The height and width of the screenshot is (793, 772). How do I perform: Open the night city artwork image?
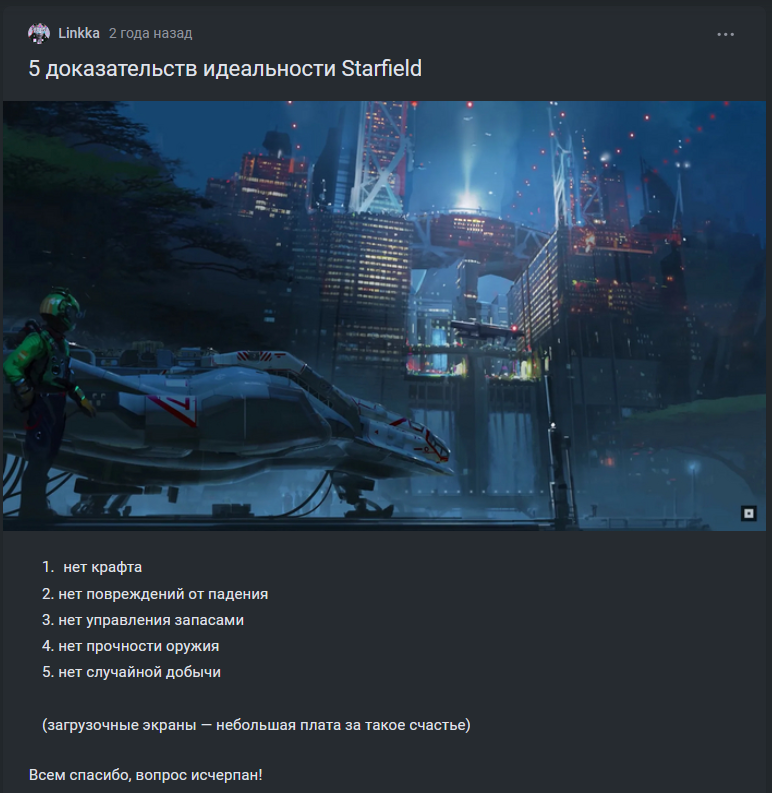coord(384,316)
